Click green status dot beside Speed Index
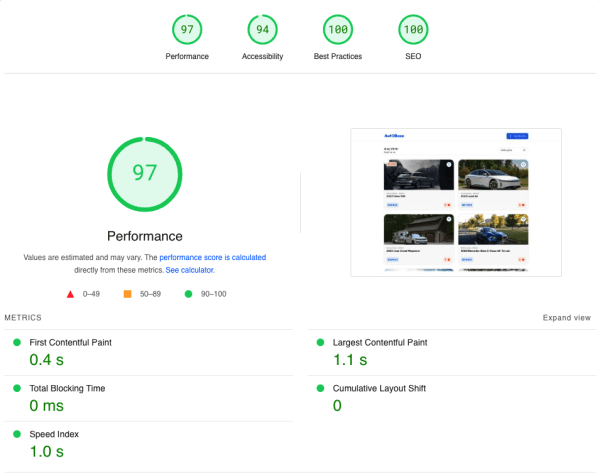The width and height of the screenshot is (600, 473). (17, 434)
